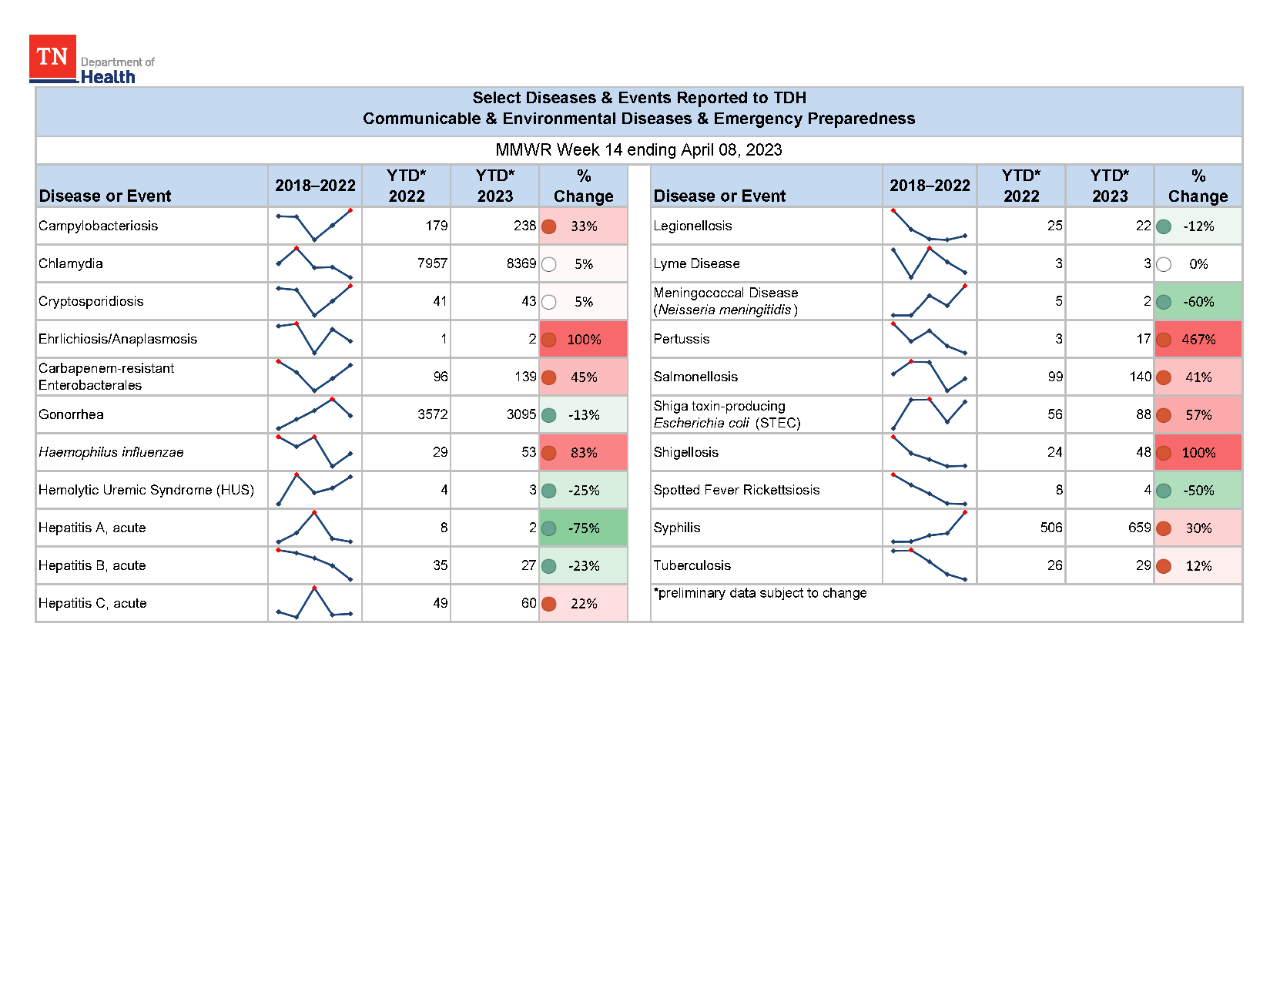Click the Lyme Disease trend sparkline
This screenshot has height=982, width=1280.
pyautogui.click(x=929, y=264)
